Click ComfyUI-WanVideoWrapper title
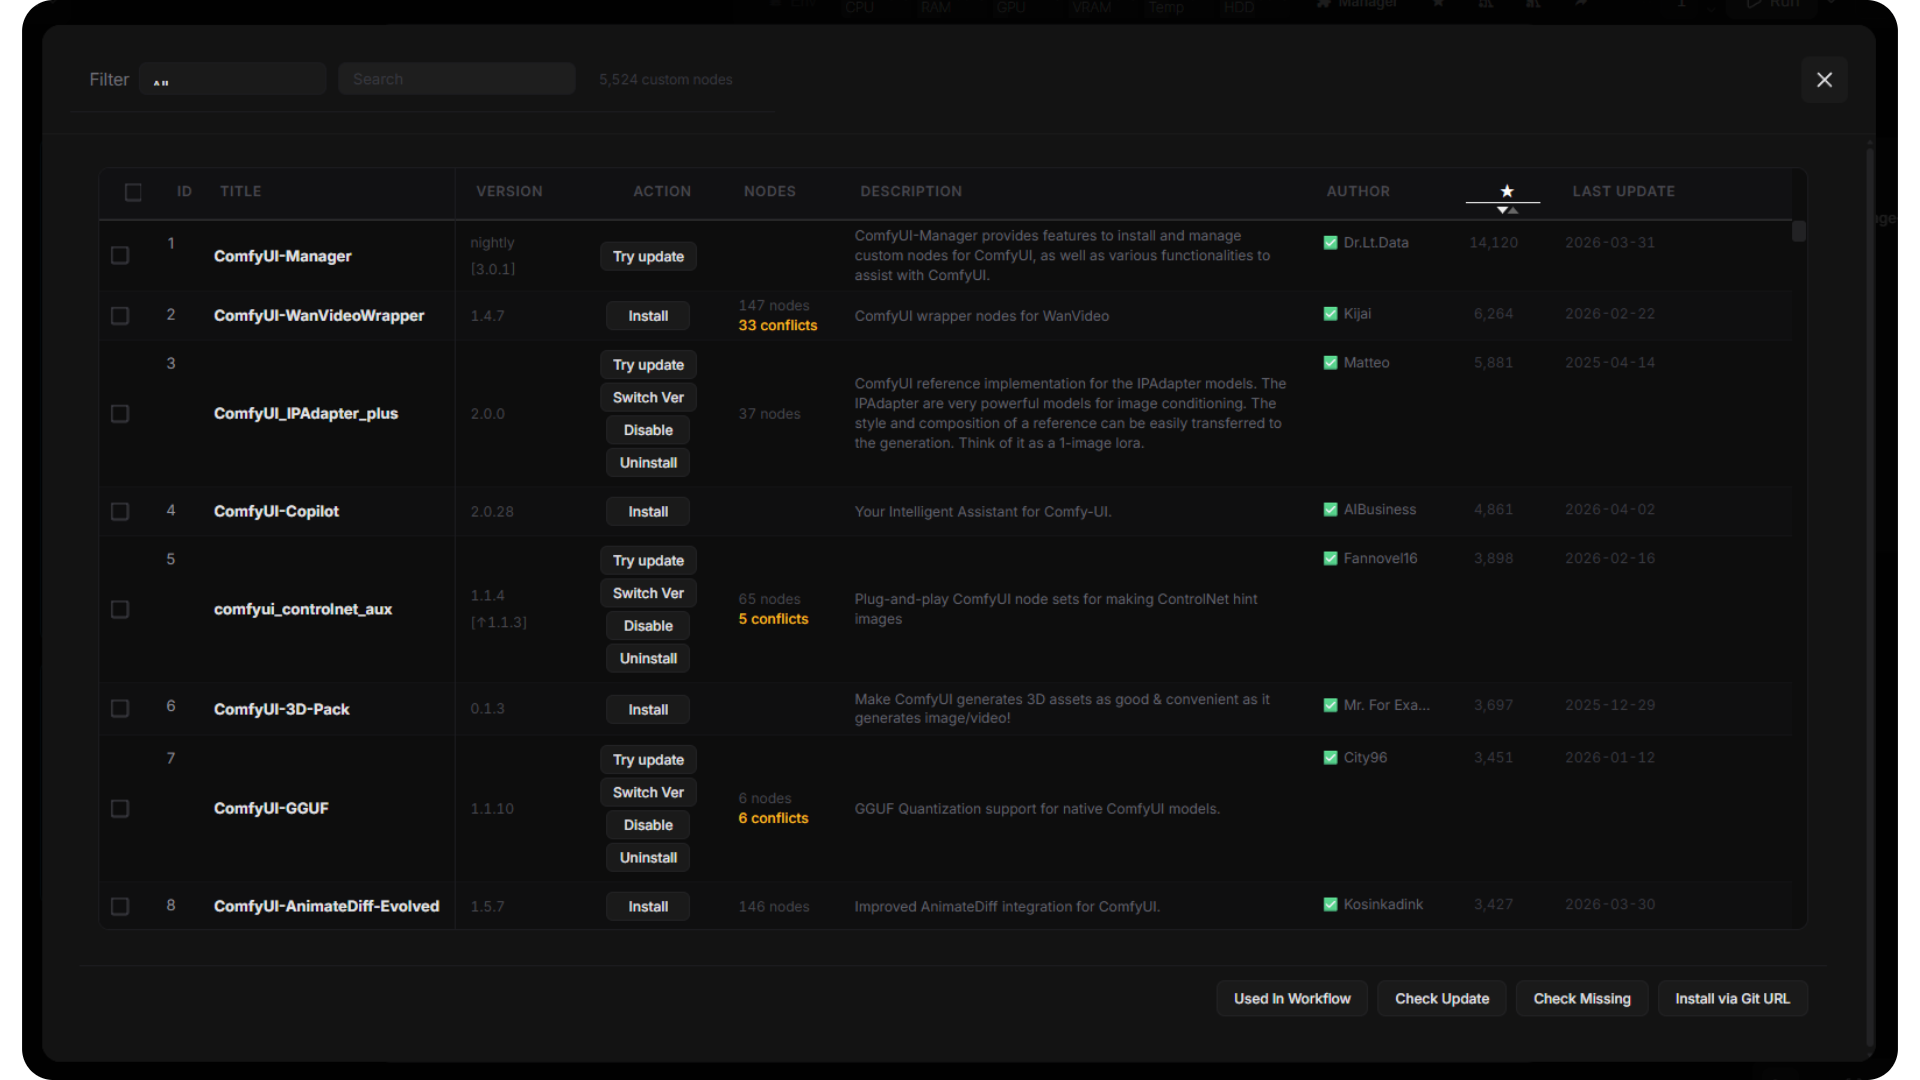1920x1080 pixels. pos(319,316)
